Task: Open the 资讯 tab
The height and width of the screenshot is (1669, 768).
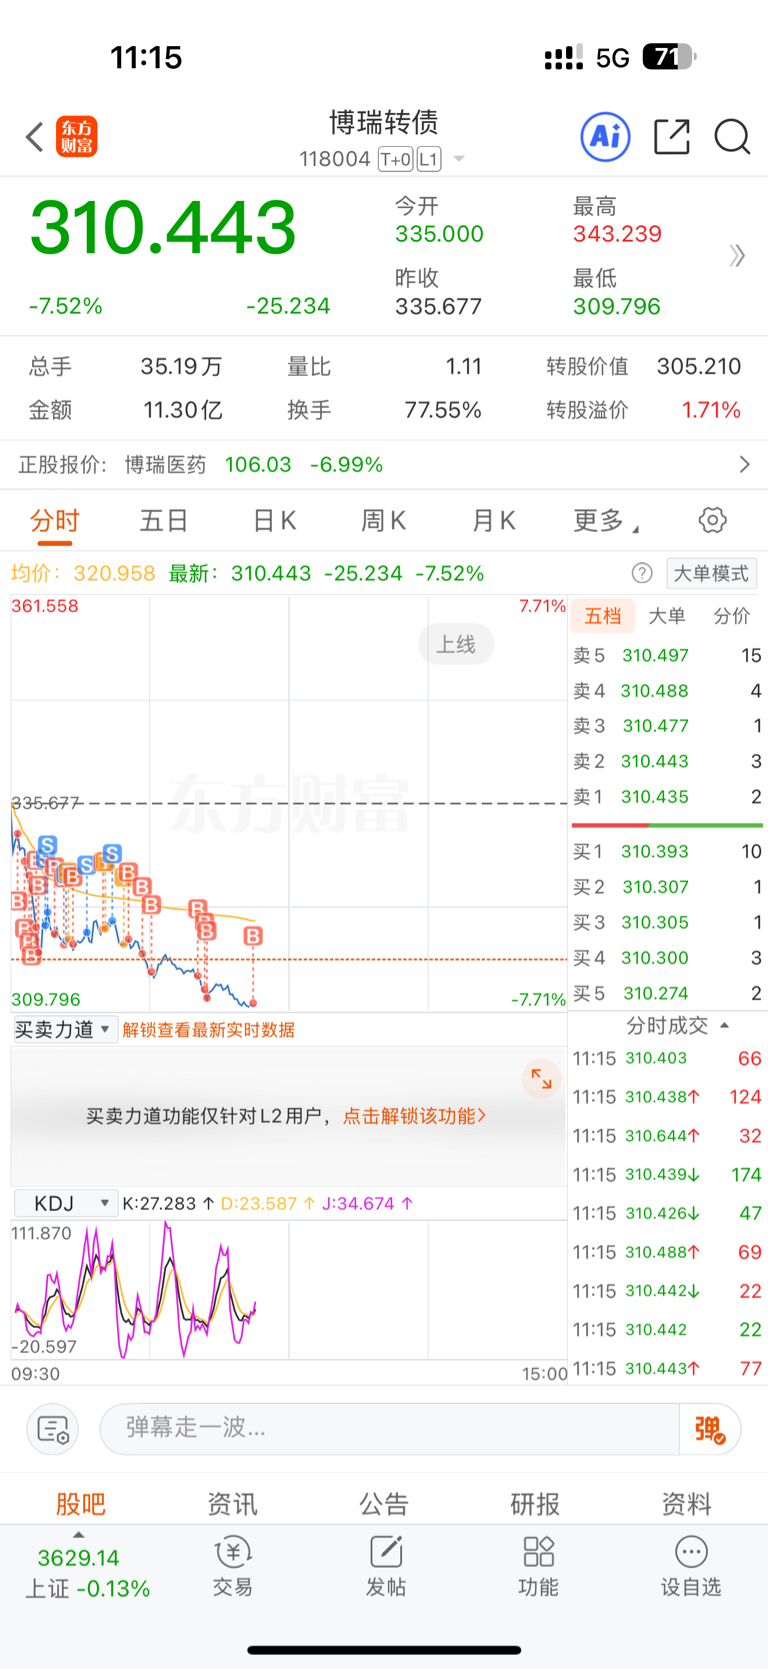Action: pos(233,1504)
